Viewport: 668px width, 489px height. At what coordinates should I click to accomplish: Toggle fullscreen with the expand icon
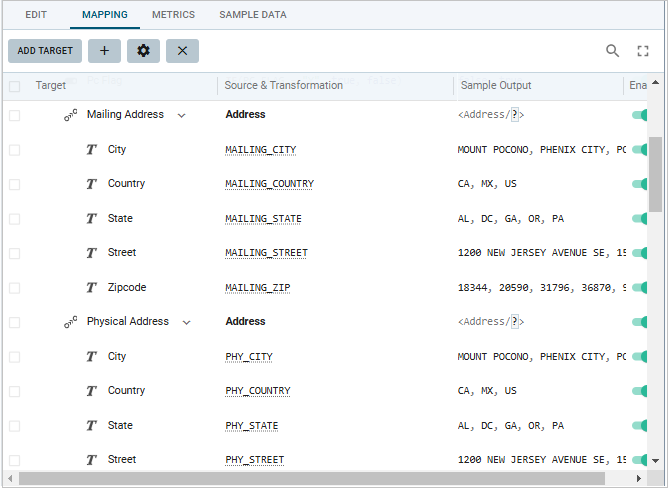point(643,51)
